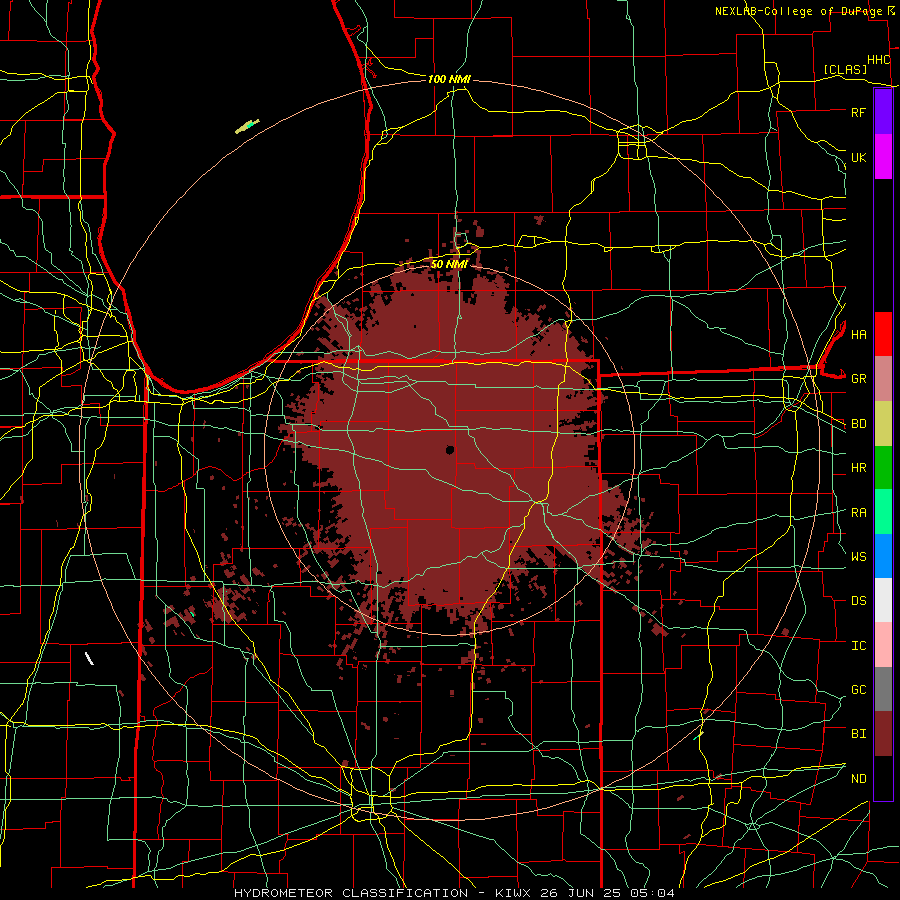900x900 pixels.
Task: Click the BI legend label text
Action: click(858, 734)
